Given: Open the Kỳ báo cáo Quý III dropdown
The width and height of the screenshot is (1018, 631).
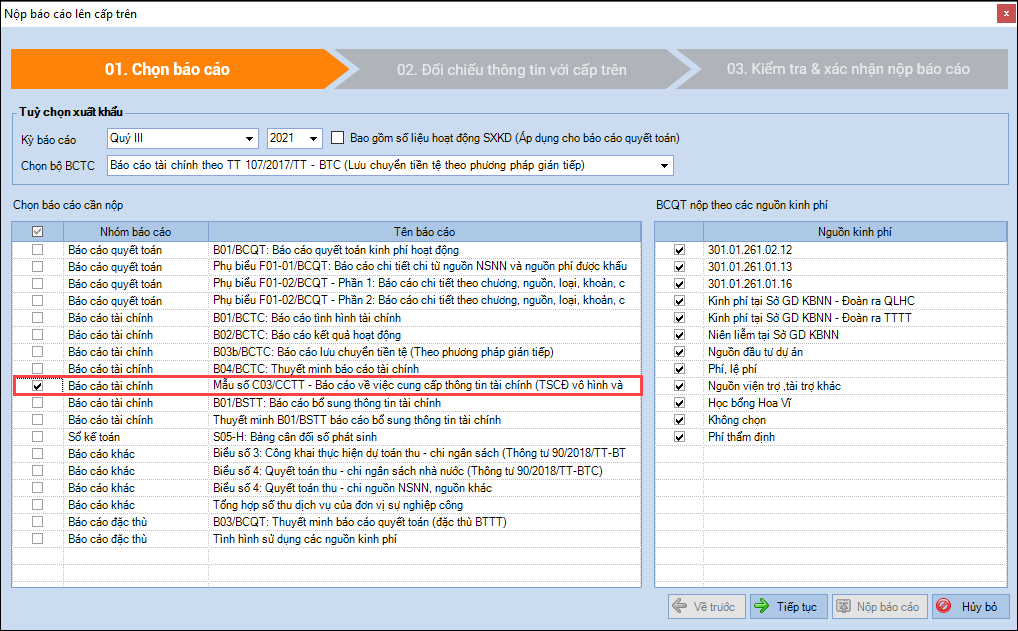Looking at the screenshot, I should tap(249, 139).
